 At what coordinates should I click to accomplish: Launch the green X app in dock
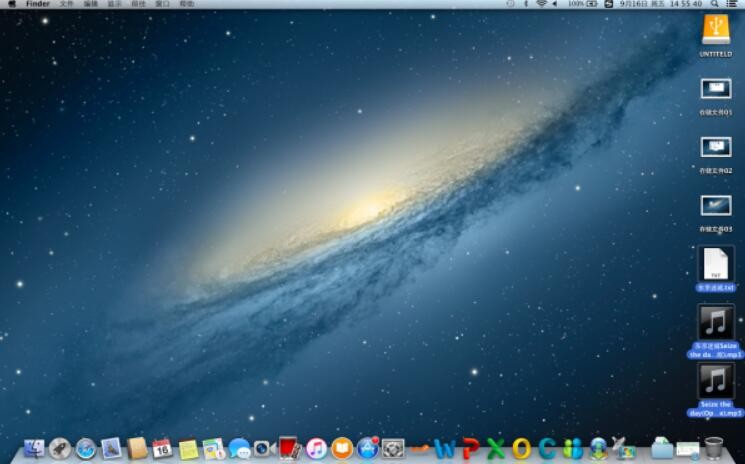click(x=496, y=448)
